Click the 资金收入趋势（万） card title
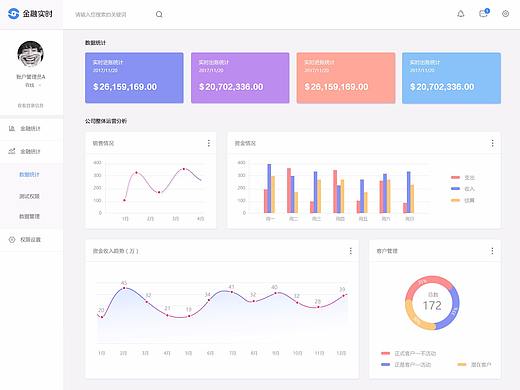Viewport: 520px width, 390px height. click(115, 251)
